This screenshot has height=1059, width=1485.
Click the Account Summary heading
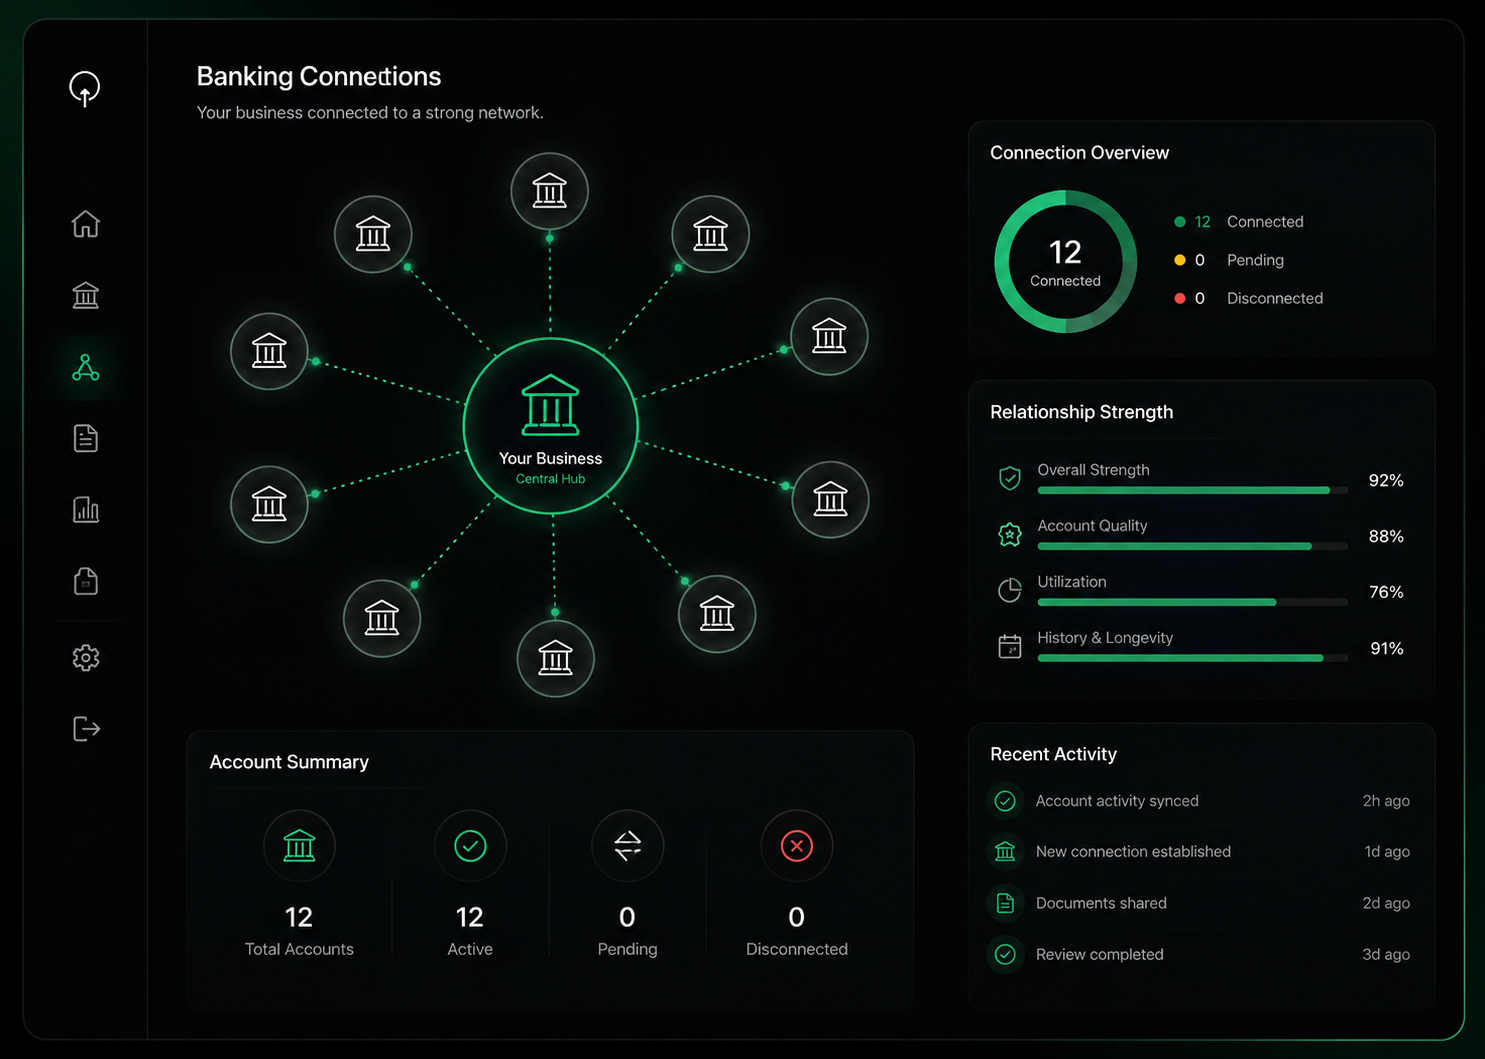coord(289,762)
